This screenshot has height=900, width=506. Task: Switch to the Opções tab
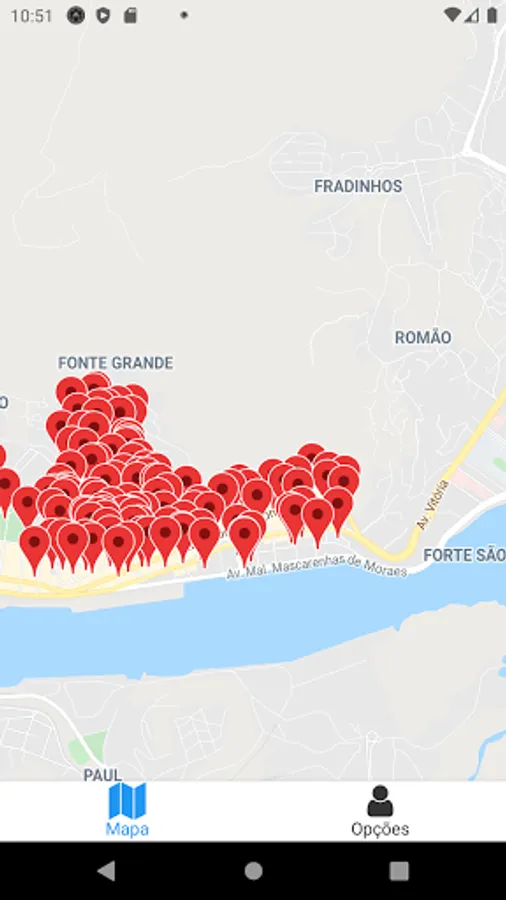click(x=380, y=811)
